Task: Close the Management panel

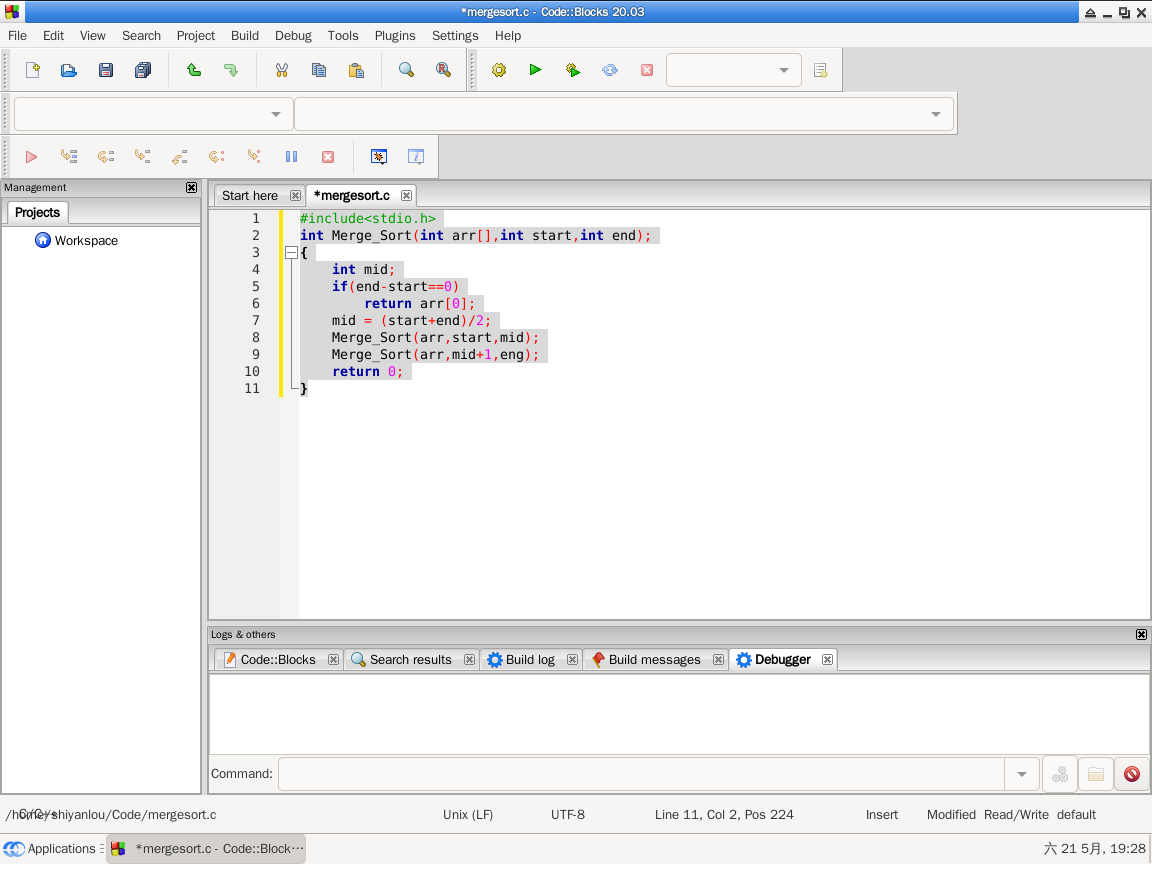Action: (192, 188)
